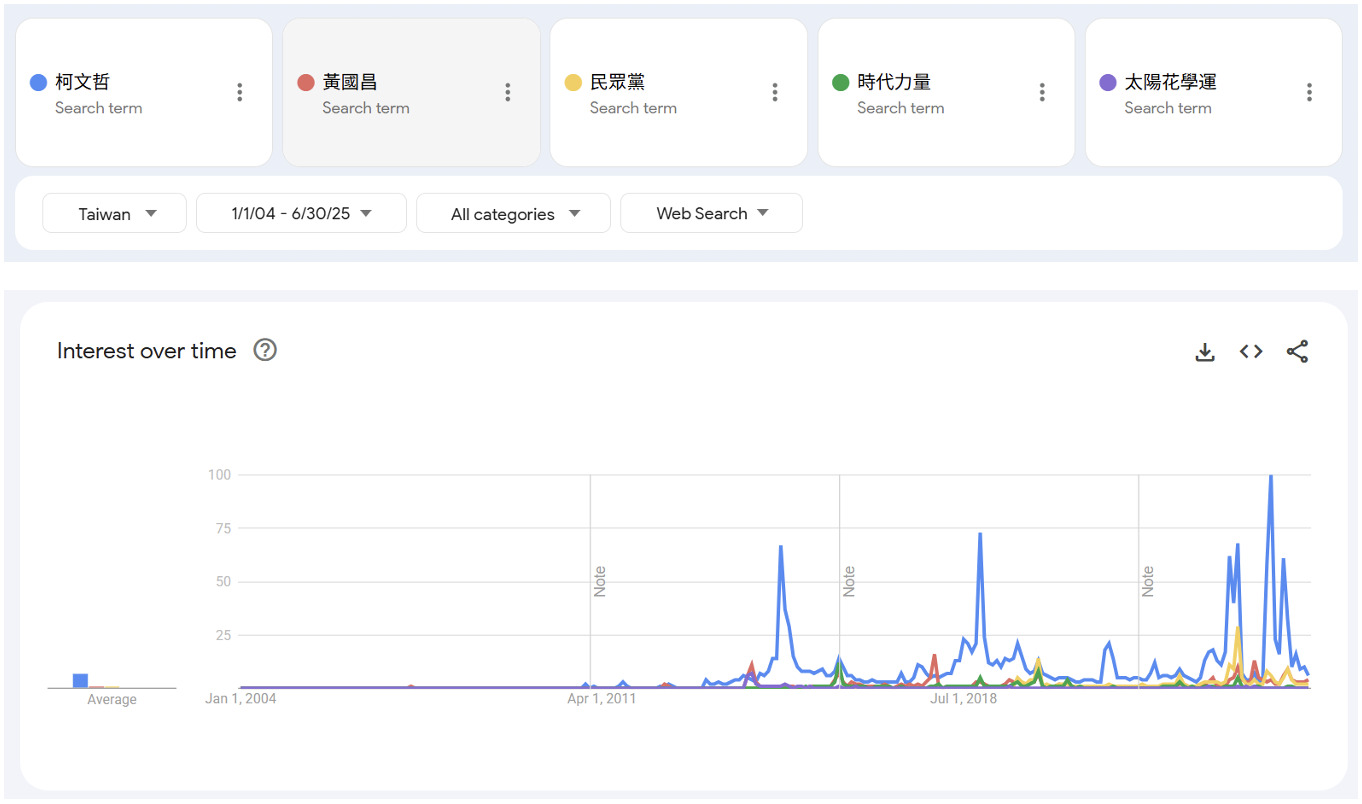This screenshot has height=804, width=1362.
Task: Click the 'Jan 1, 2004' axis label
Action: click(x=241, y=698)
